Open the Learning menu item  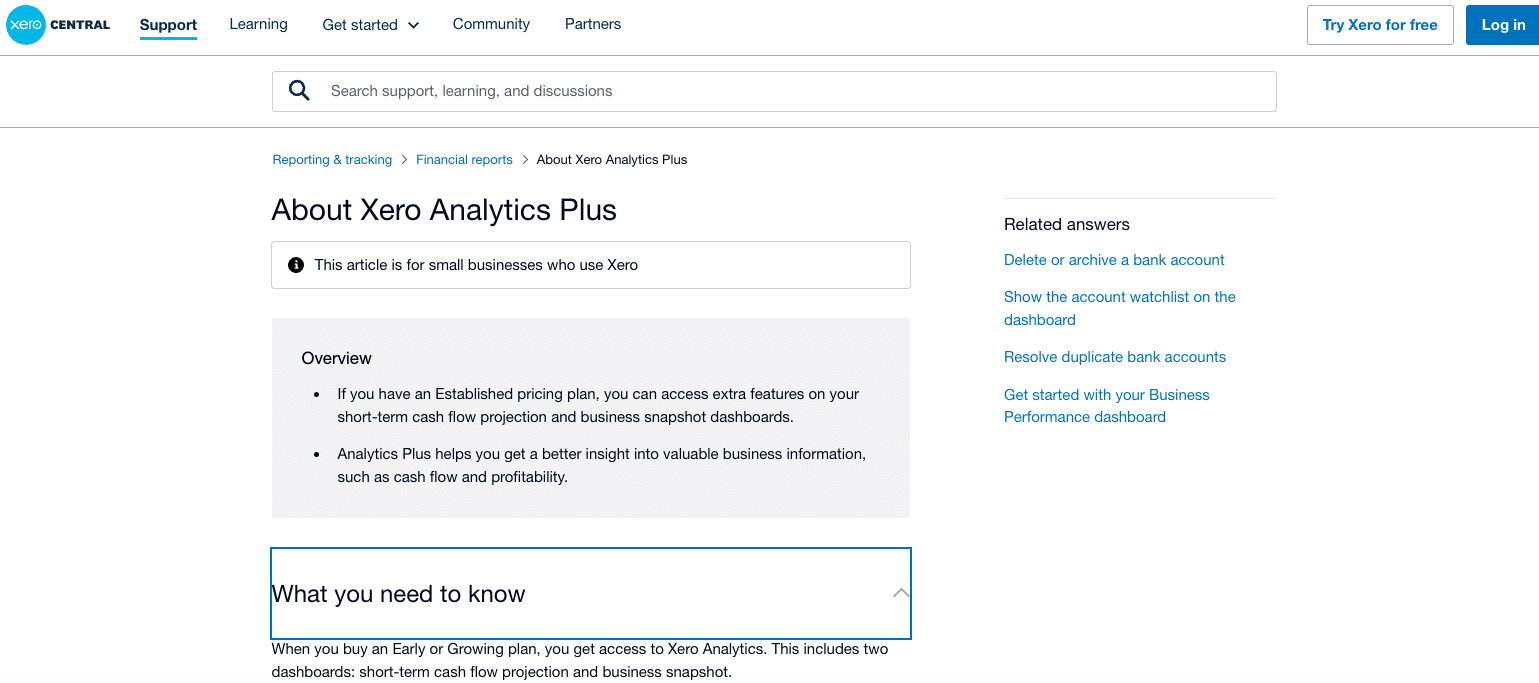(x=258, y=24)
